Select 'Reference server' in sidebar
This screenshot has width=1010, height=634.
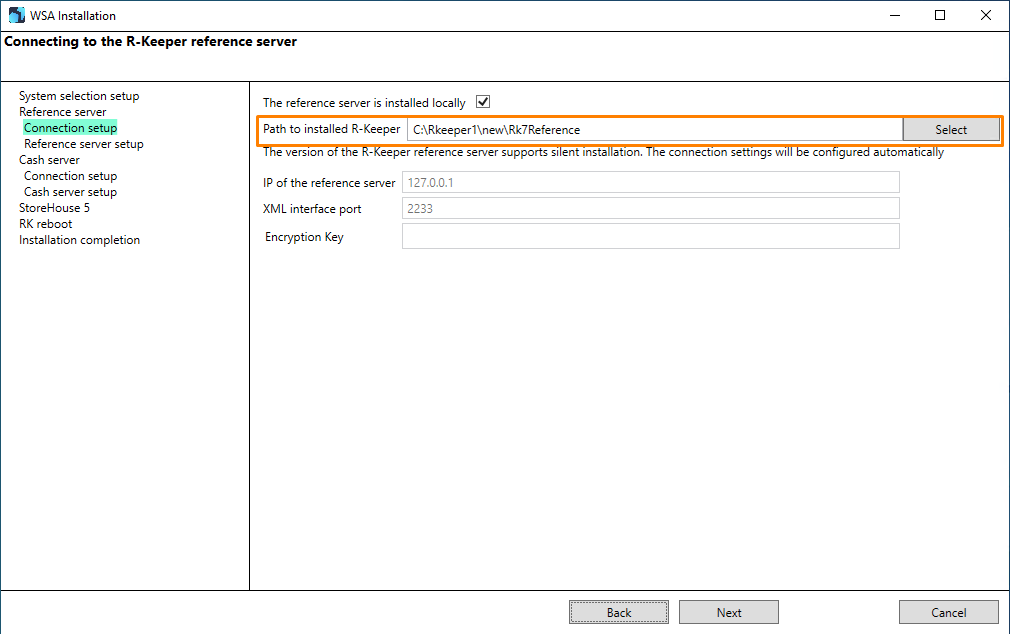[62, 112]
